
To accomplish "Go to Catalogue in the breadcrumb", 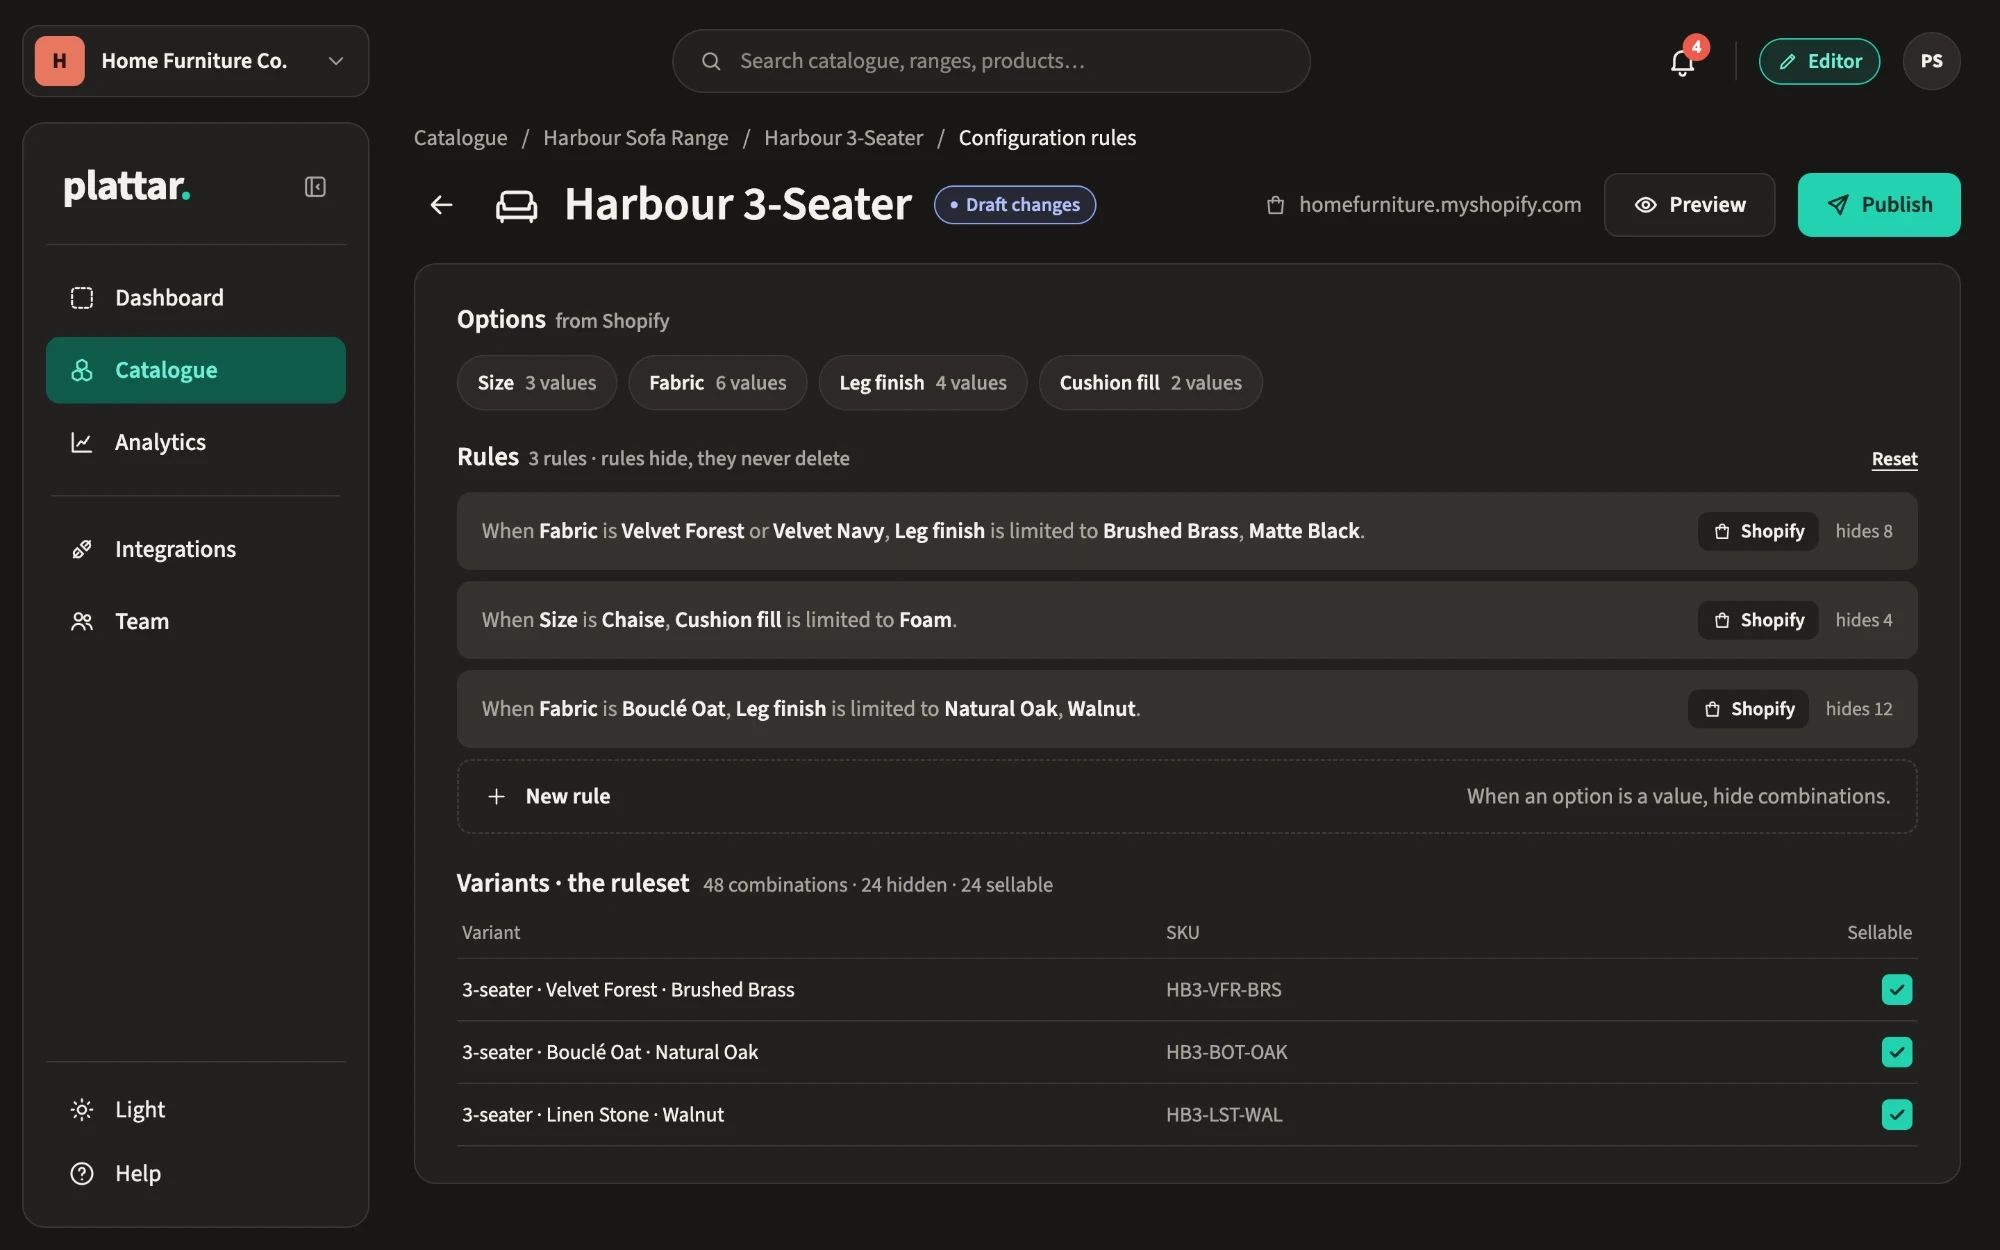I will tap(460, 138).
